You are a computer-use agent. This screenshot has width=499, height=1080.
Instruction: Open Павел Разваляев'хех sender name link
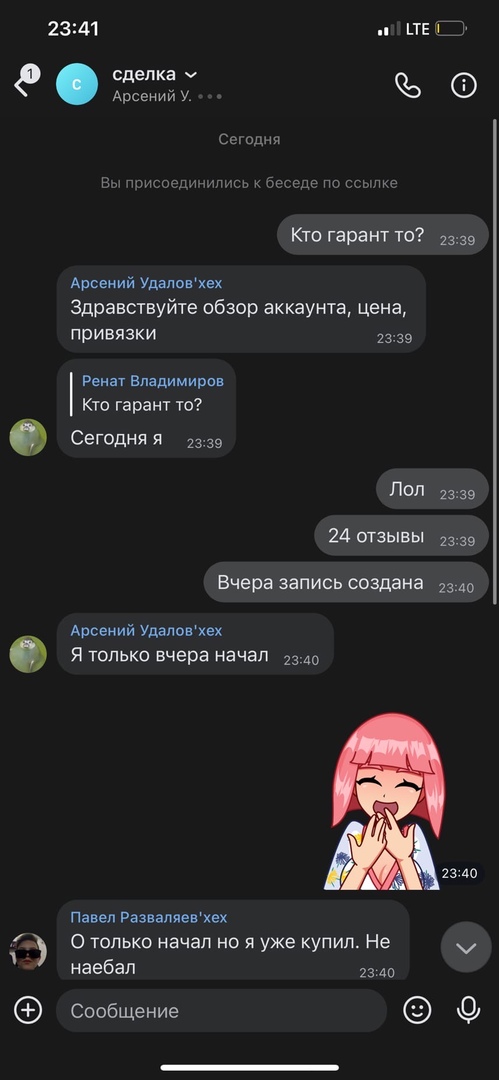tap(148, 917)
